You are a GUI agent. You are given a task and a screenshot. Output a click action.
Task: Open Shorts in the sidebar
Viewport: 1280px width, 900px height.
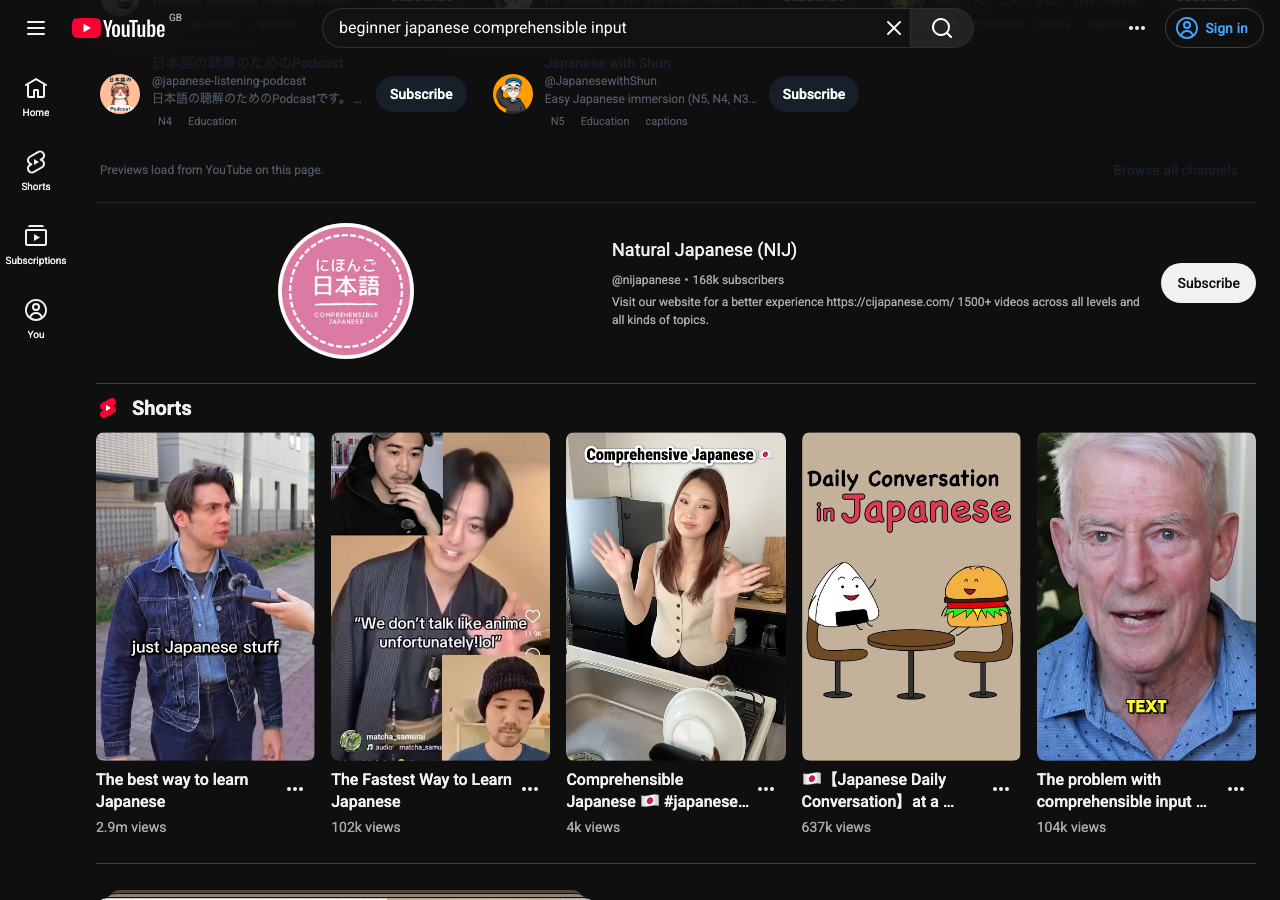point(36,171)
